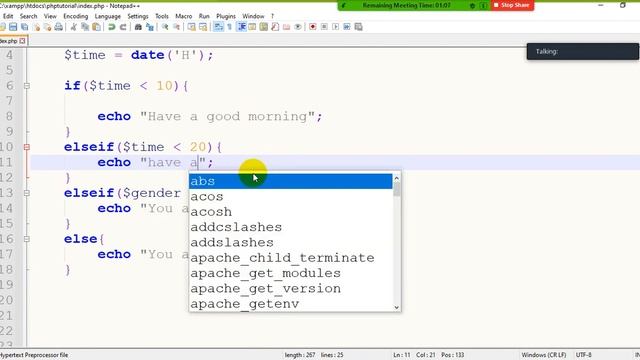This screenshot has width=640, height=360.
Task: Toggle horizontal synchronized scrolling icon
Action: tap(203, 27)
